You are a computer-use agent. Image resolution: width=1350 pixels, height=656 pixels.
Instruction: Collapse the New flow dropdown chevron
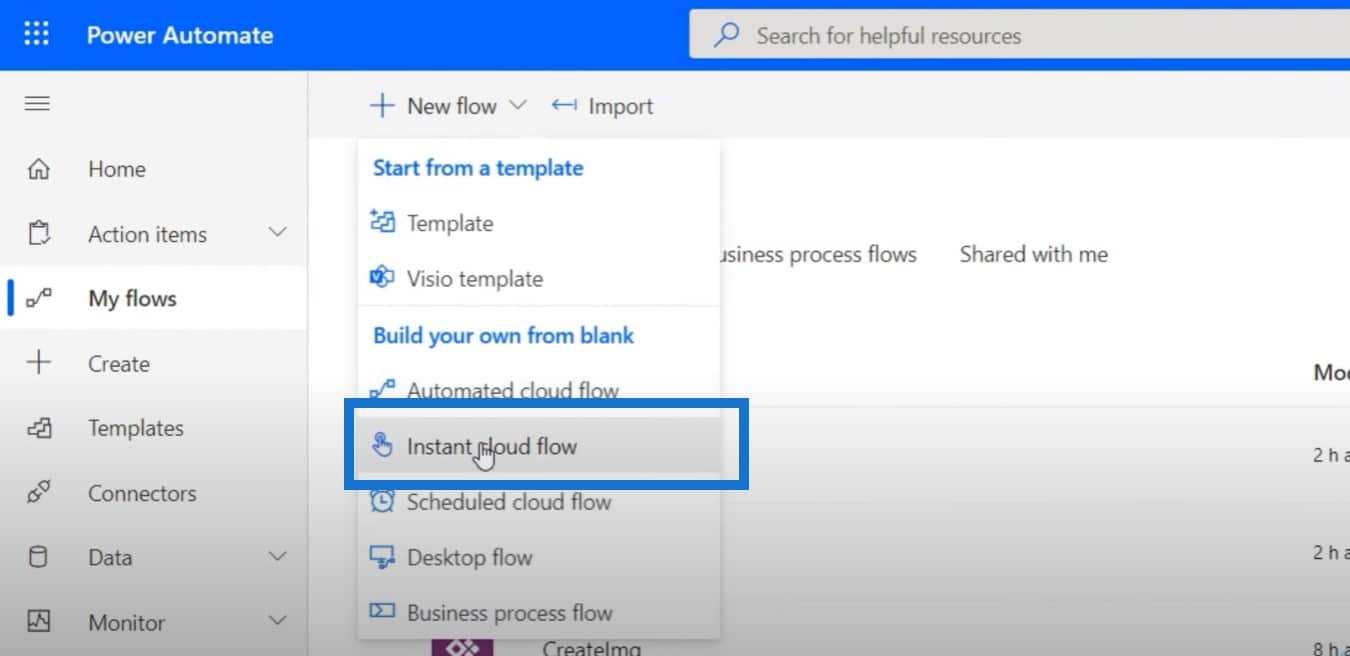coord(517,105)
